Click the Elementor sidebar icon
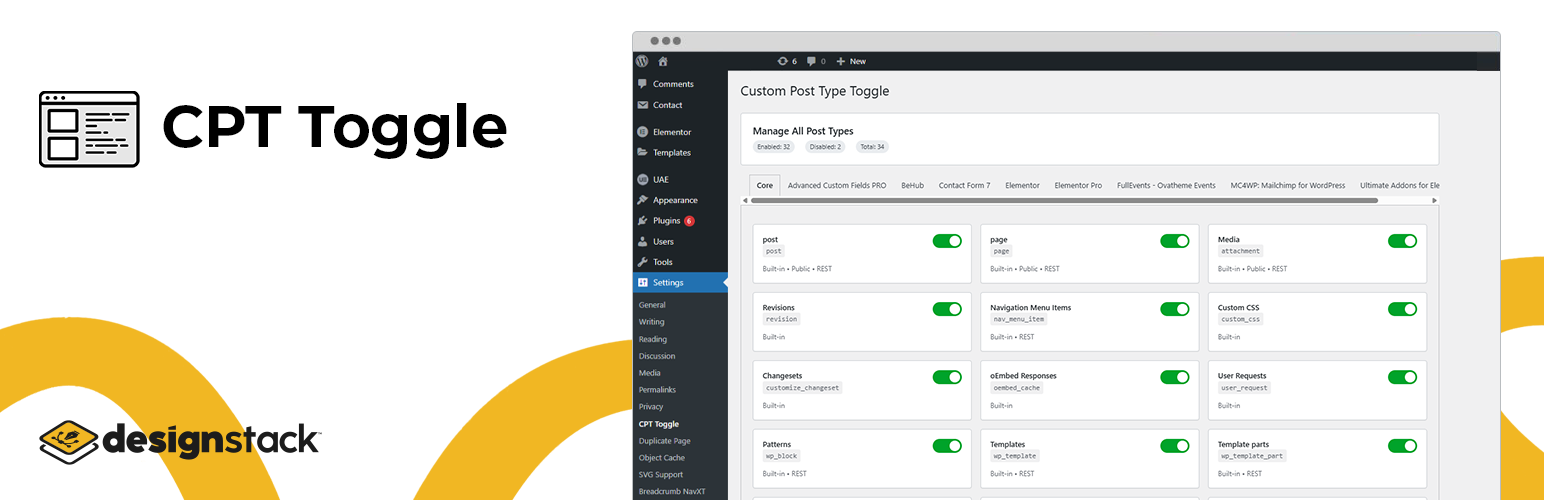The width and height of the screenshot is (1544, 500). pyautogui.click(x=642, y=132)
